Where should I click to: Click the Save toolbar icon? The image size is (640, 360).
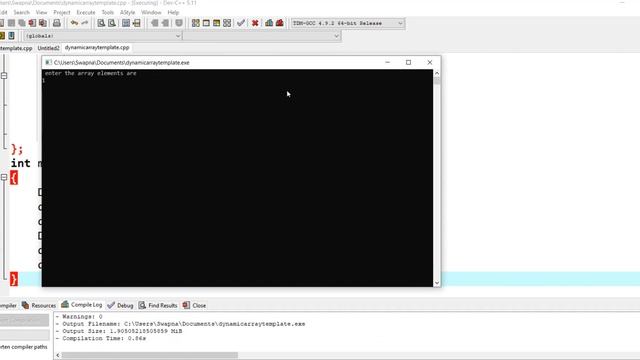click(x=11, y=23)
